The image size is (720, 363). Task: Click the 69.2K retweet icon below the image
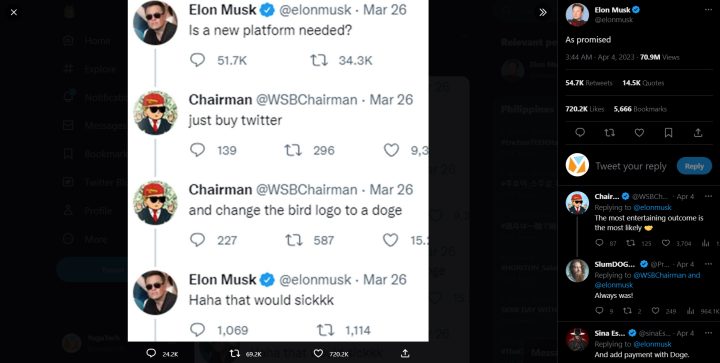[x=235, y=353]
